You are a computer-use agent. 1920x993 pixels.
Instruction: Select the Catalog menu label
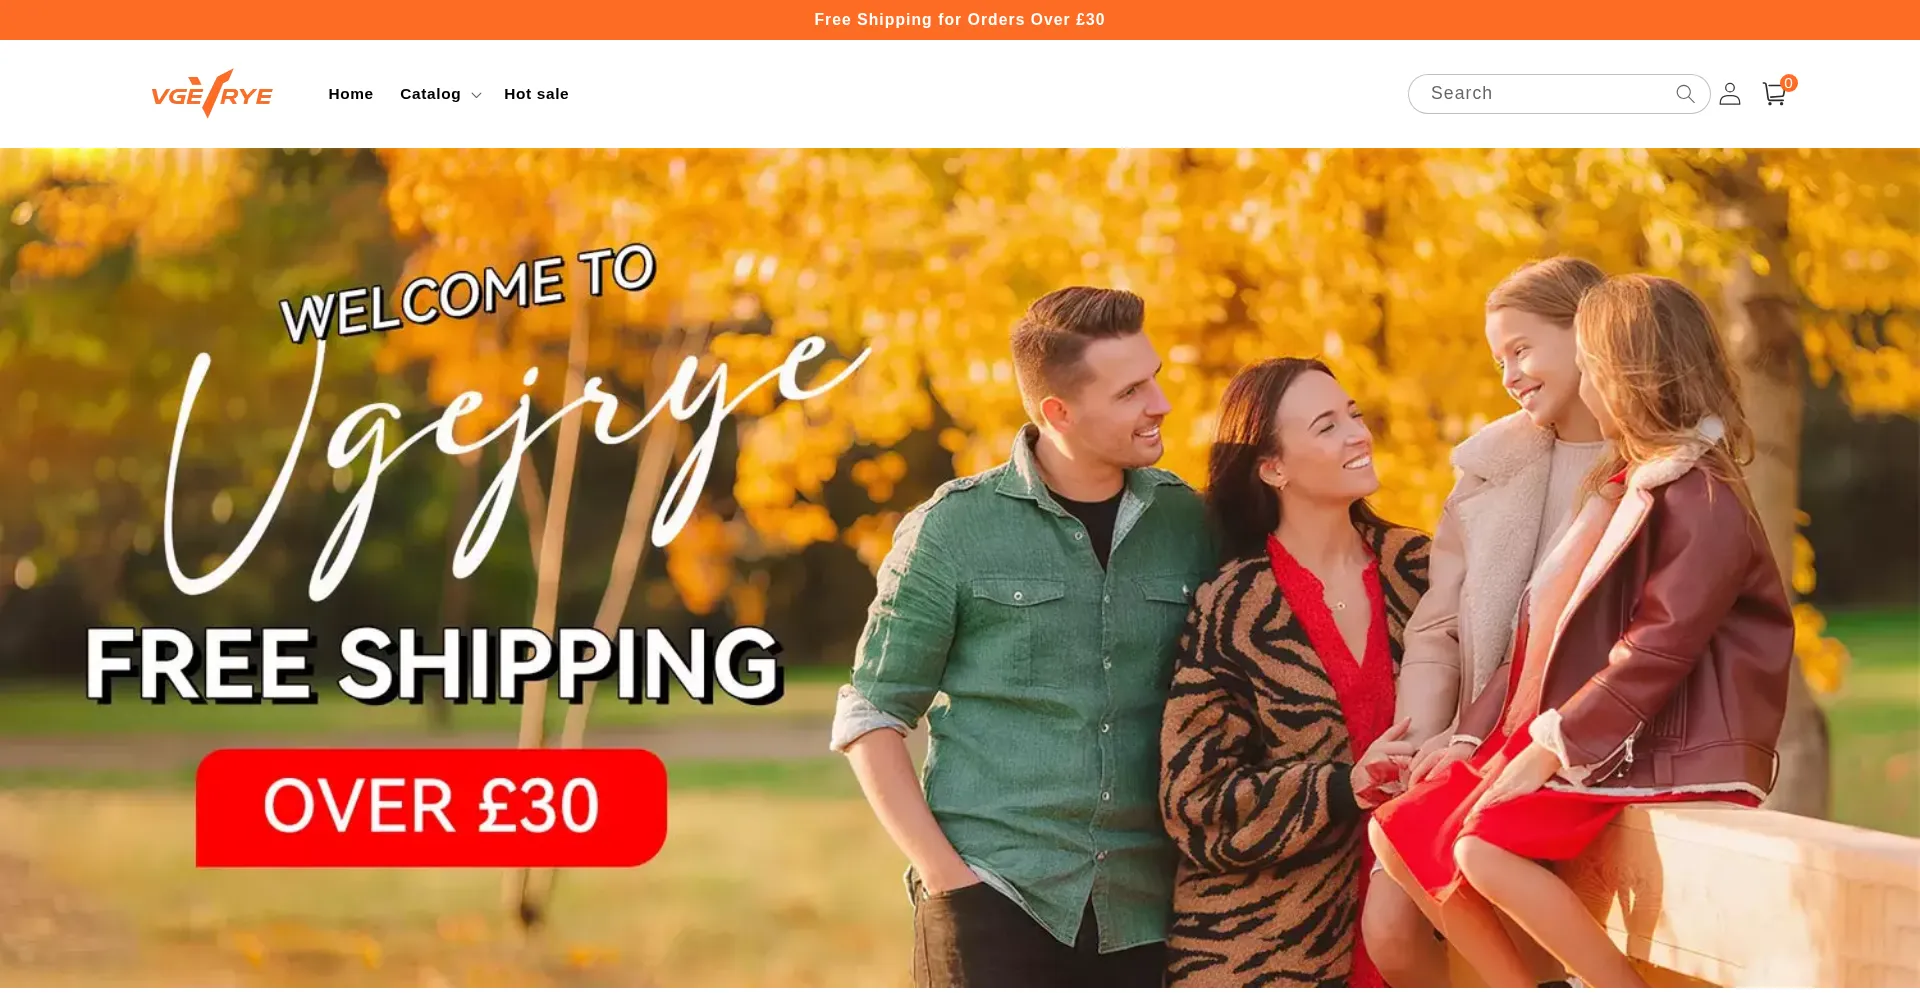[x=430, y=94]
